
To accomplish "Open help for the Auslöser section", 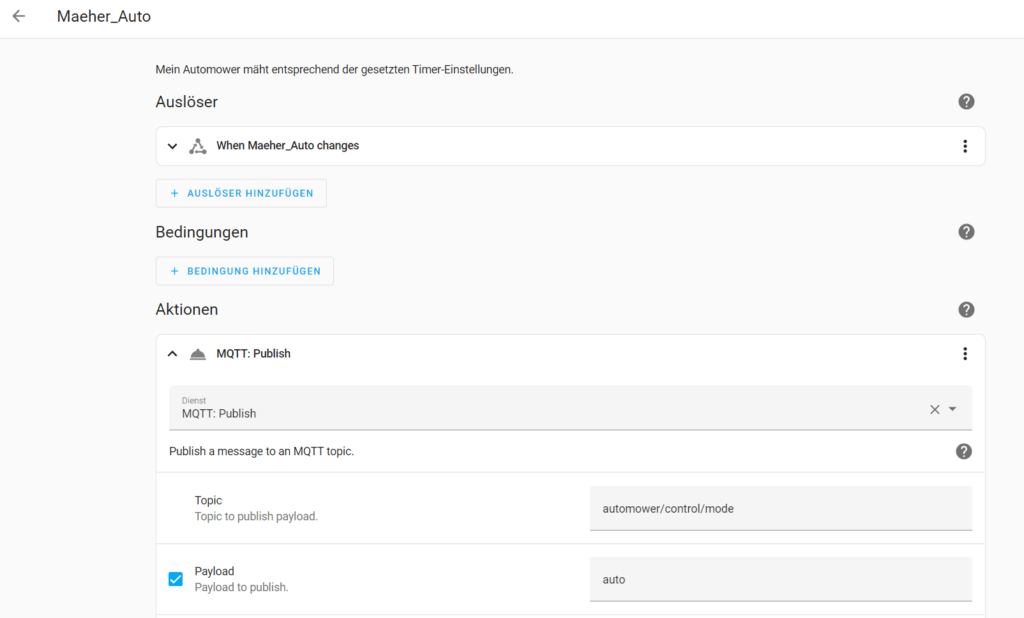I will coord(966,102).
